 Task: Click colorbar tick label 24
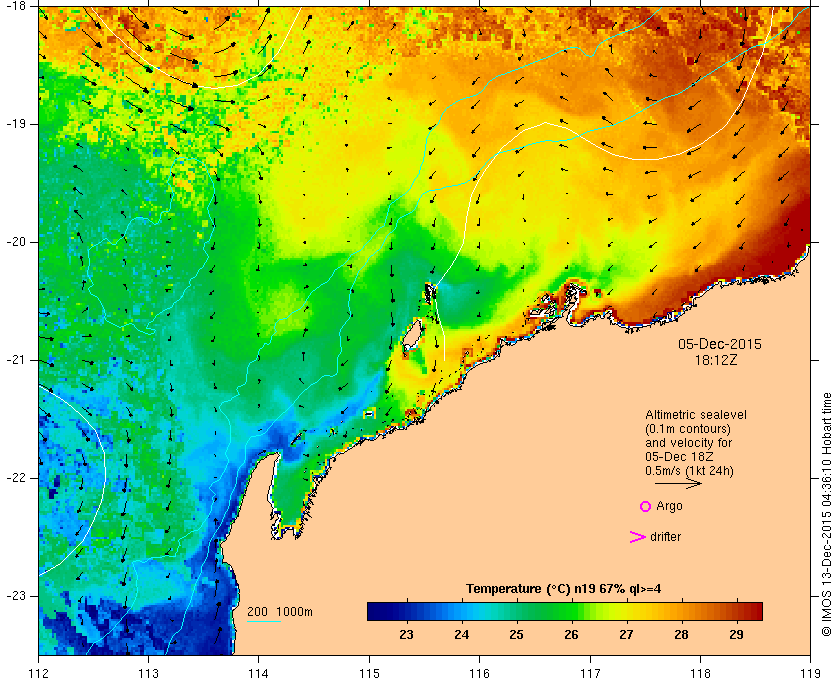point(461,634)
